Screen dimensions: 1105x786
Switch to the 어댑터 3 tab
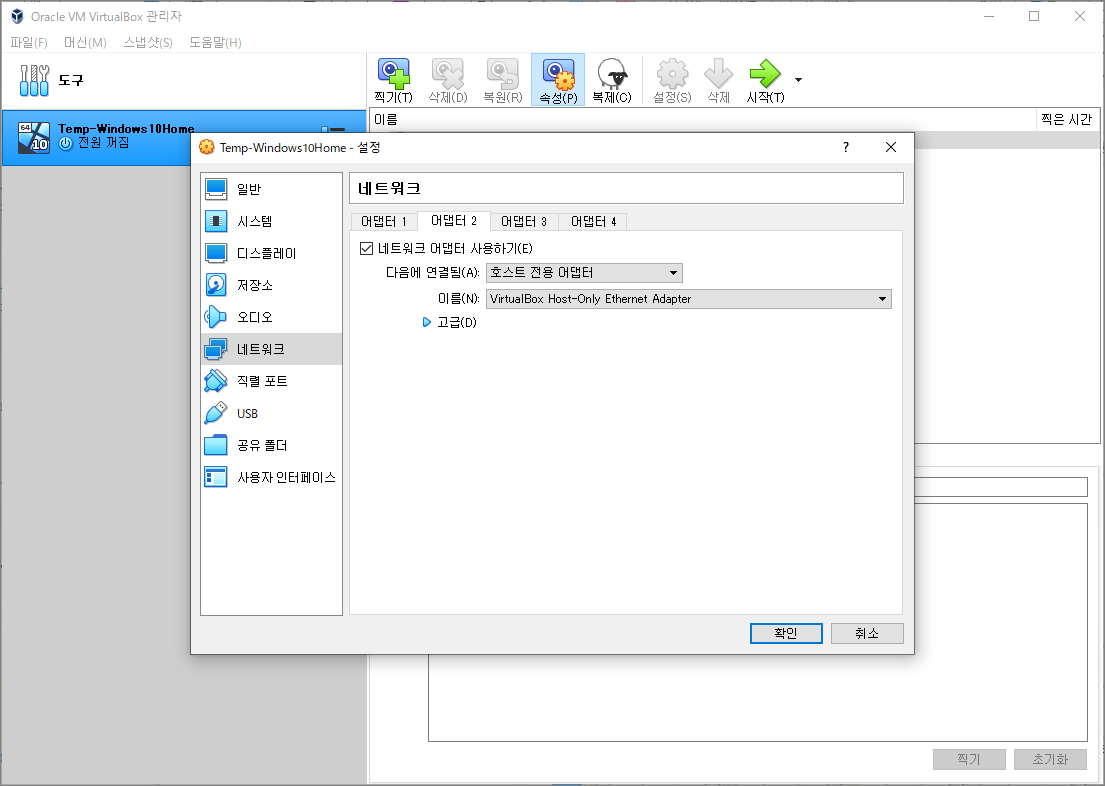pos(524,221)
